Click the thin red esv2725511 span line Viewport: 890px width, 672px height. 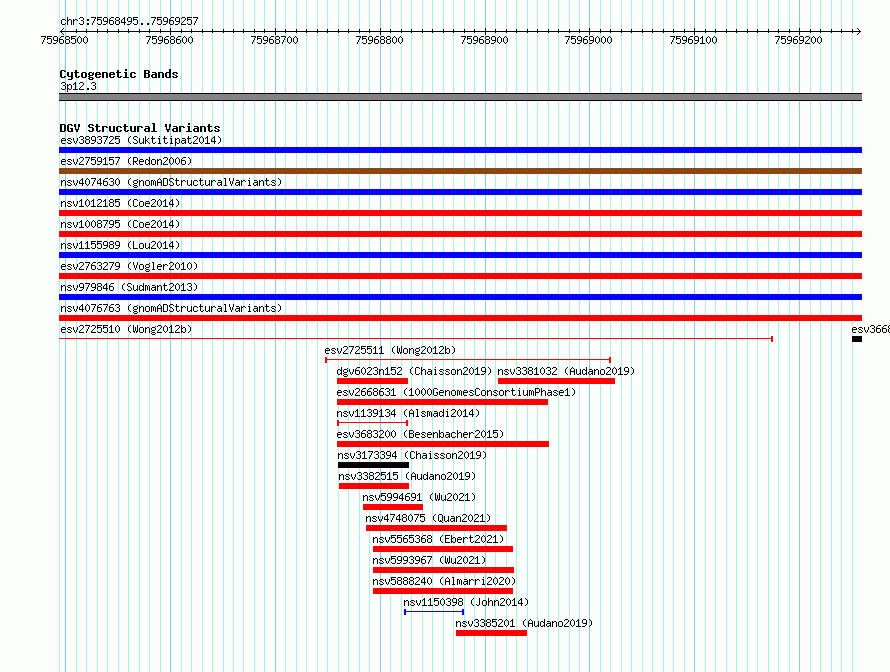click(468, 360)
